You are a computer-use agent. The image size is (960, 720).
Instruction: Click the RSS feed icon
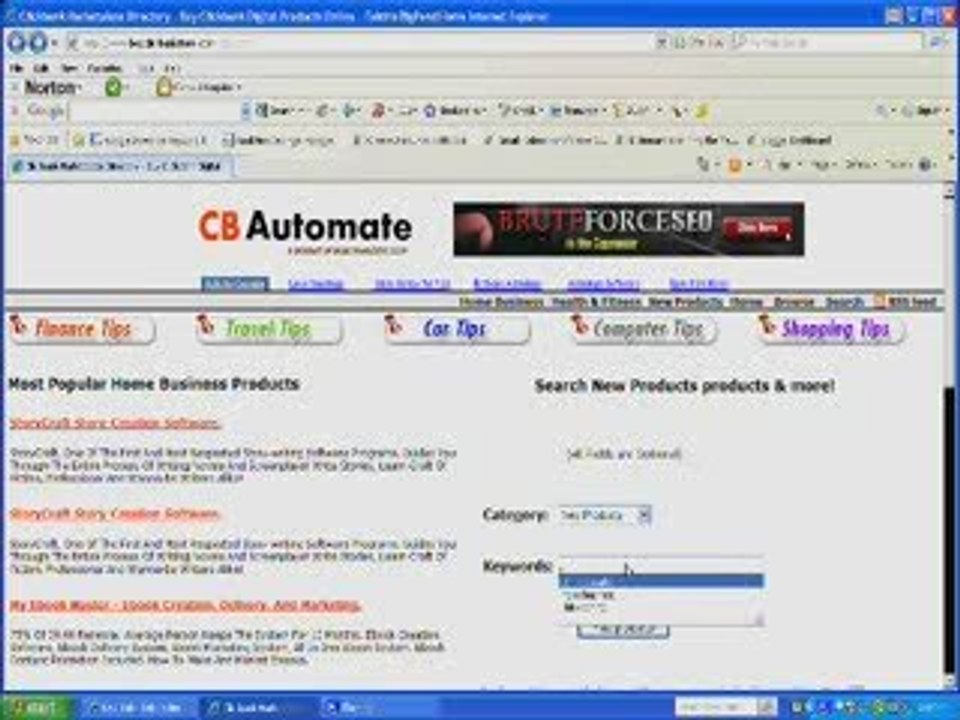pyautogui.click(x=879, y=302)
